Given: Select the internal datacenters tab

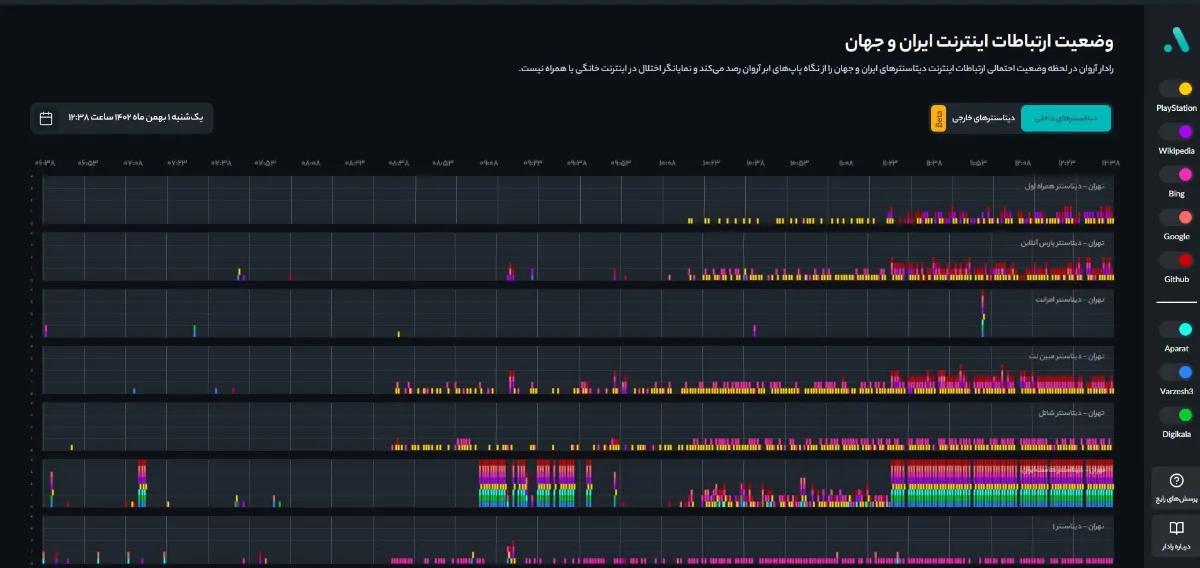Looking at the screenshot, I should [x=1065, y=118].
